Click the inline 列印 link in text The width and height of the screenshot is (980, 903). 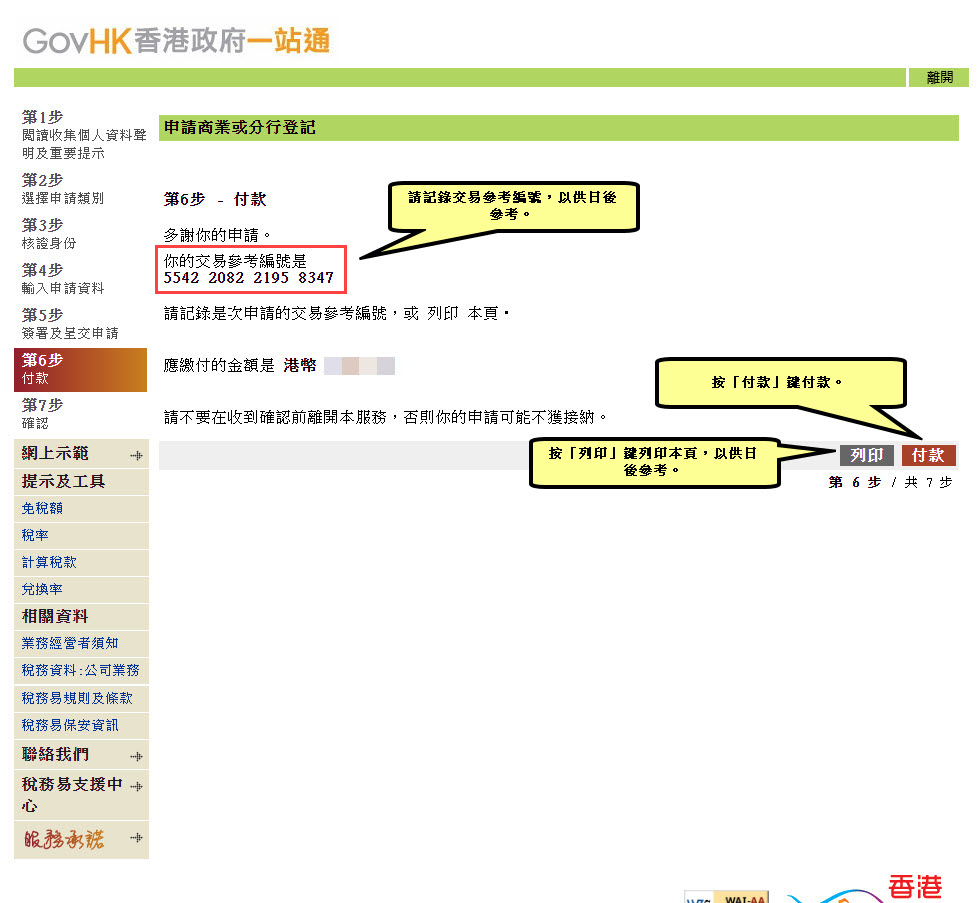443,314
